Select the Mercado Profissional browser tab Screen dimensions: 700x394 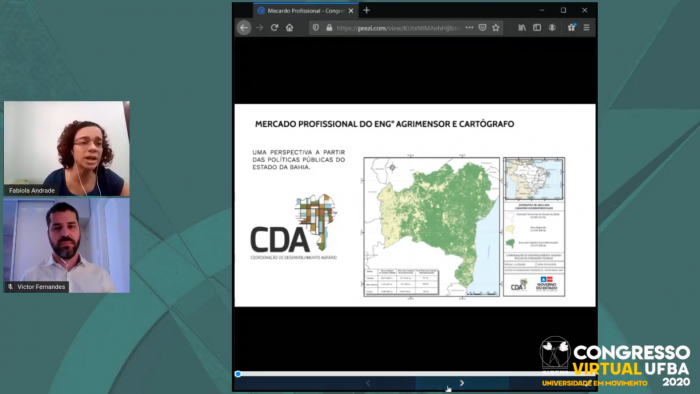306,11
